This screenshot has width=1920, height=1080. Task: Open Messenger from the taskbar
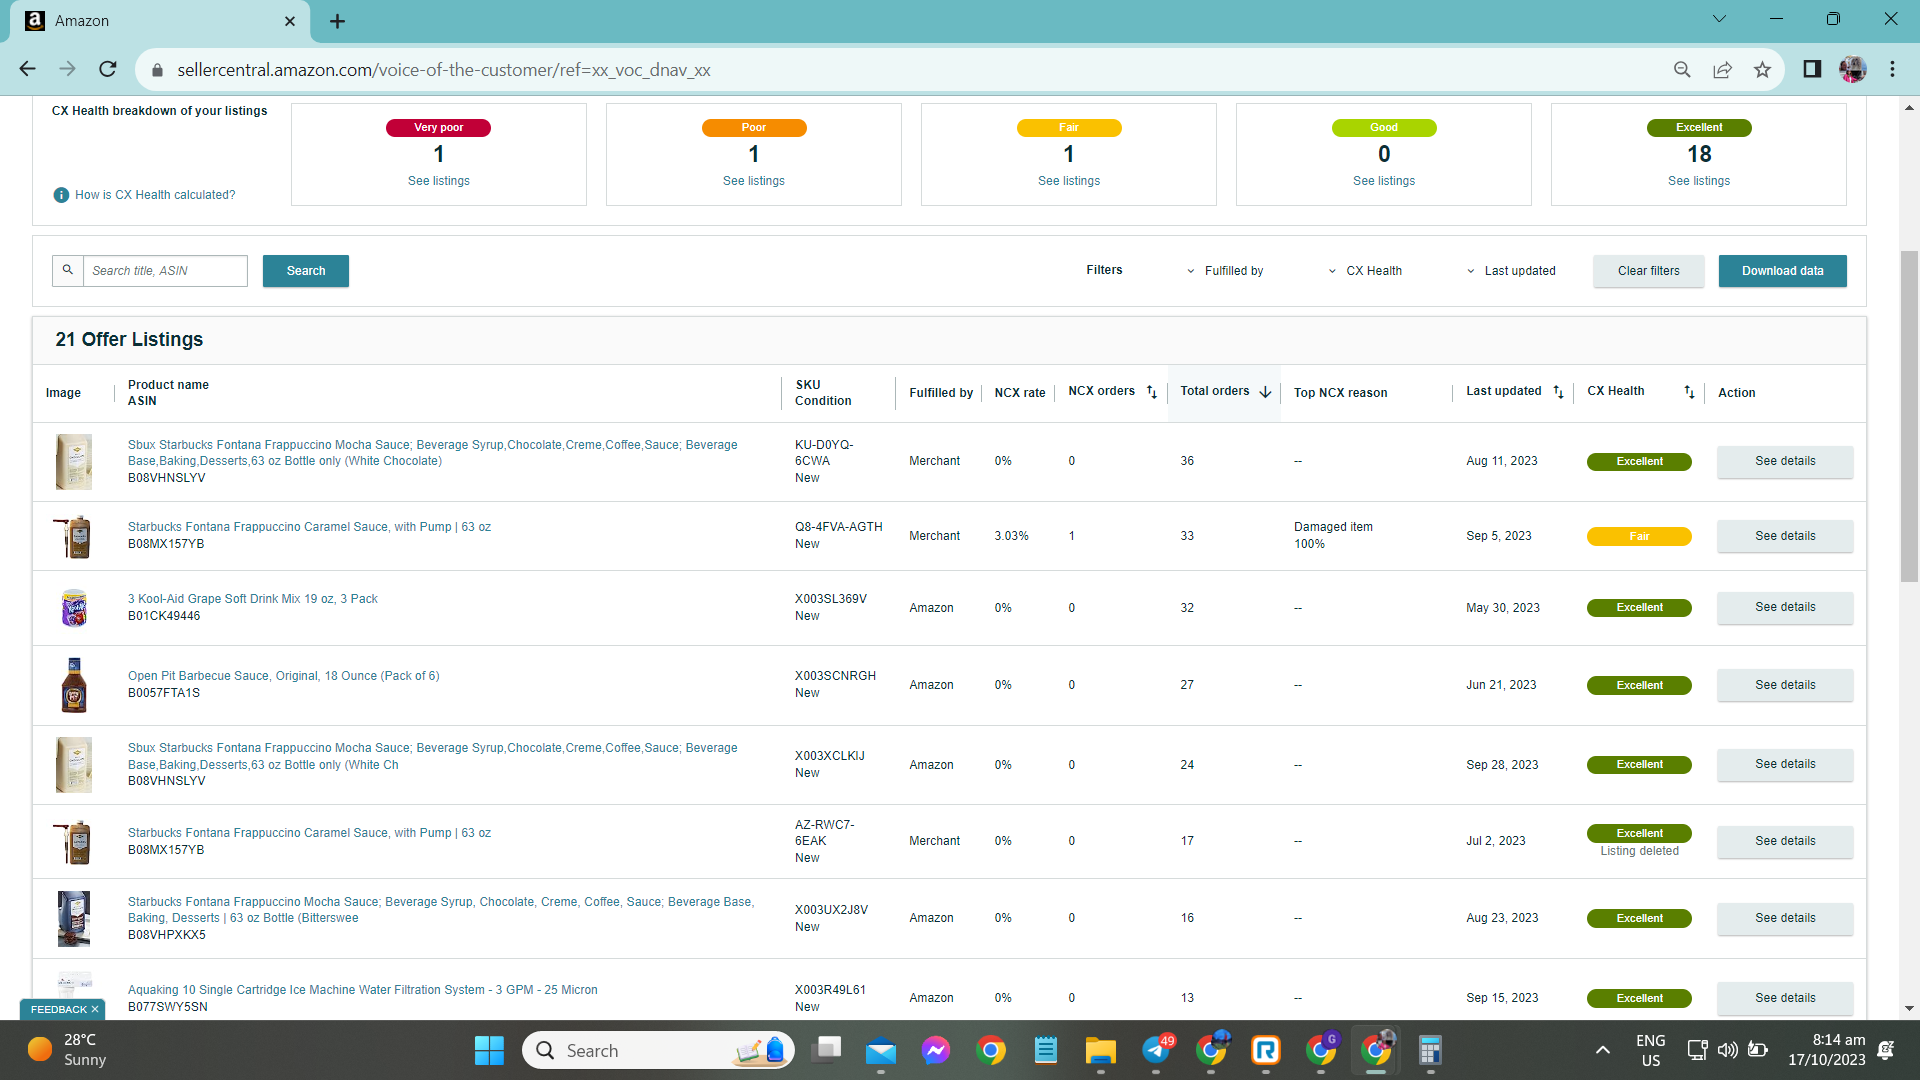936,1050
